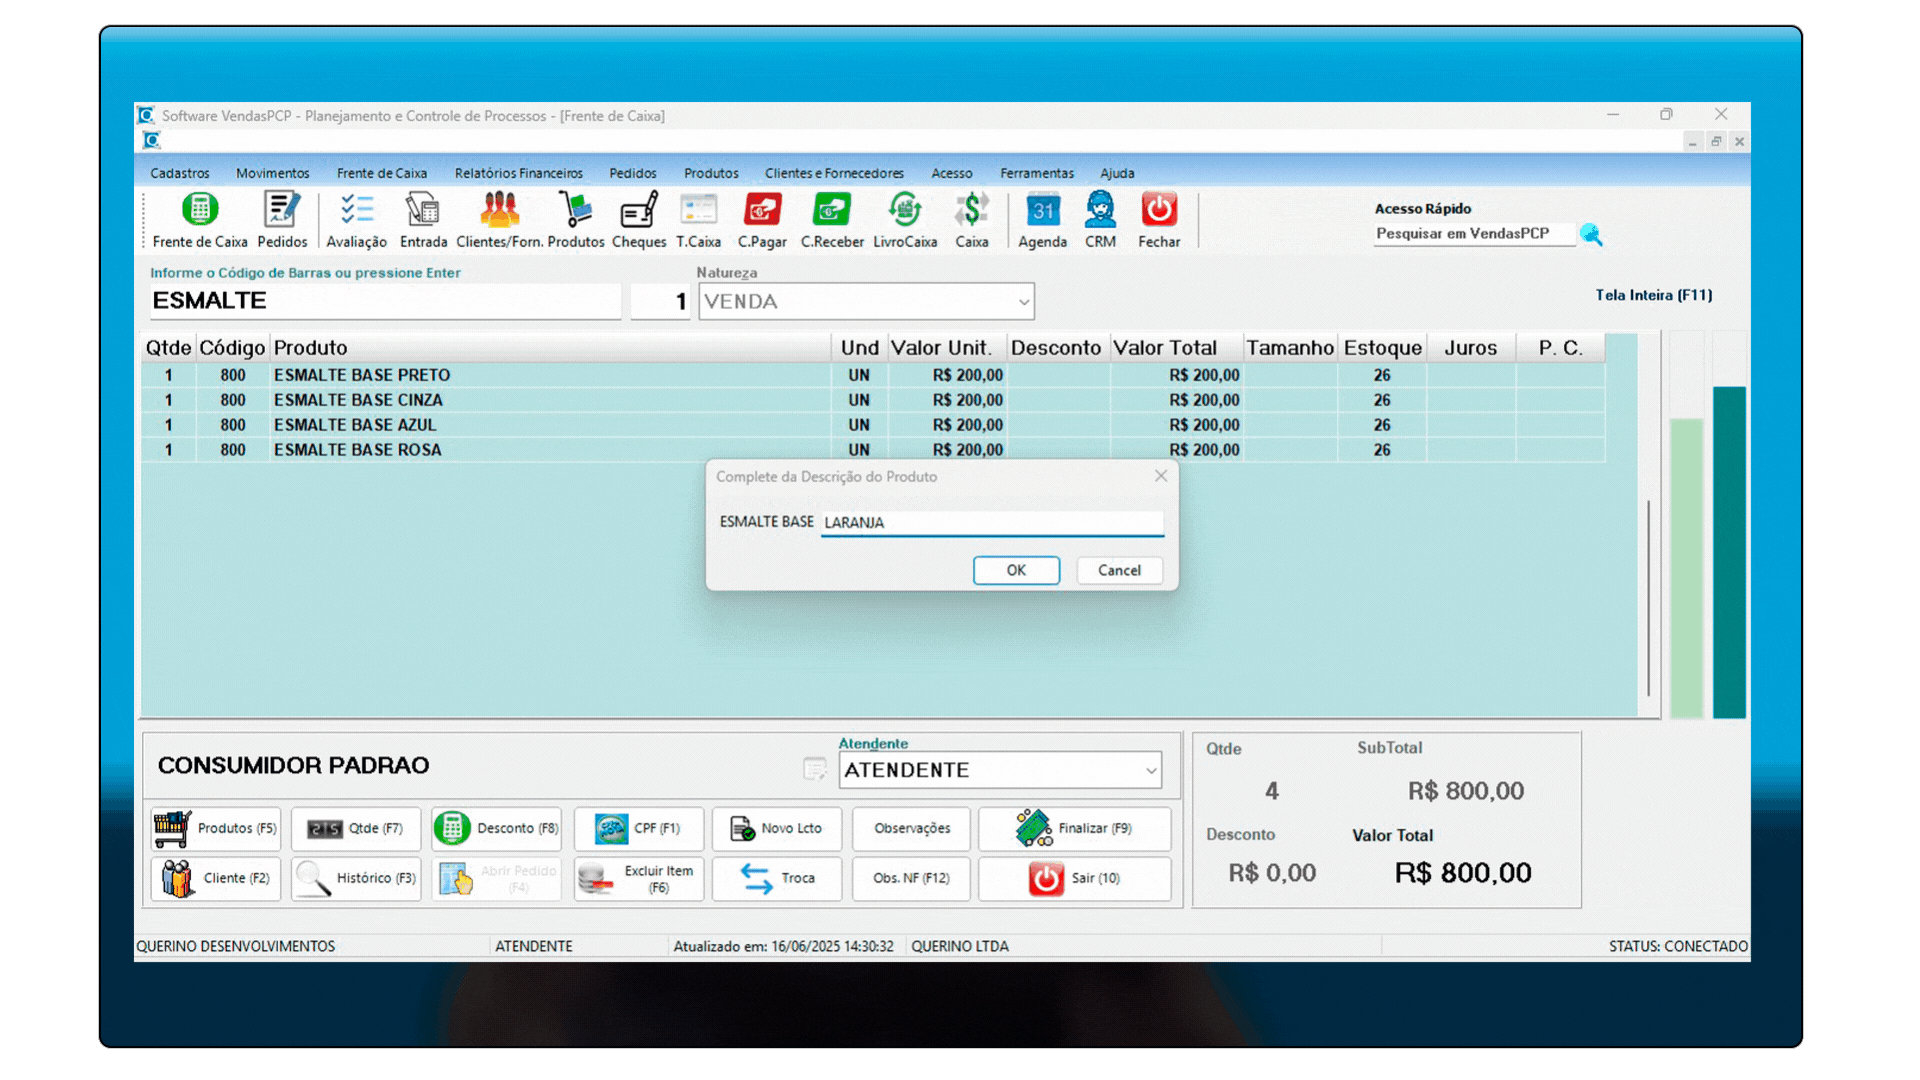This screenshot has width=1920, height=1080.
Task: Expand the Atendente dropdown
Action: 1151,770
